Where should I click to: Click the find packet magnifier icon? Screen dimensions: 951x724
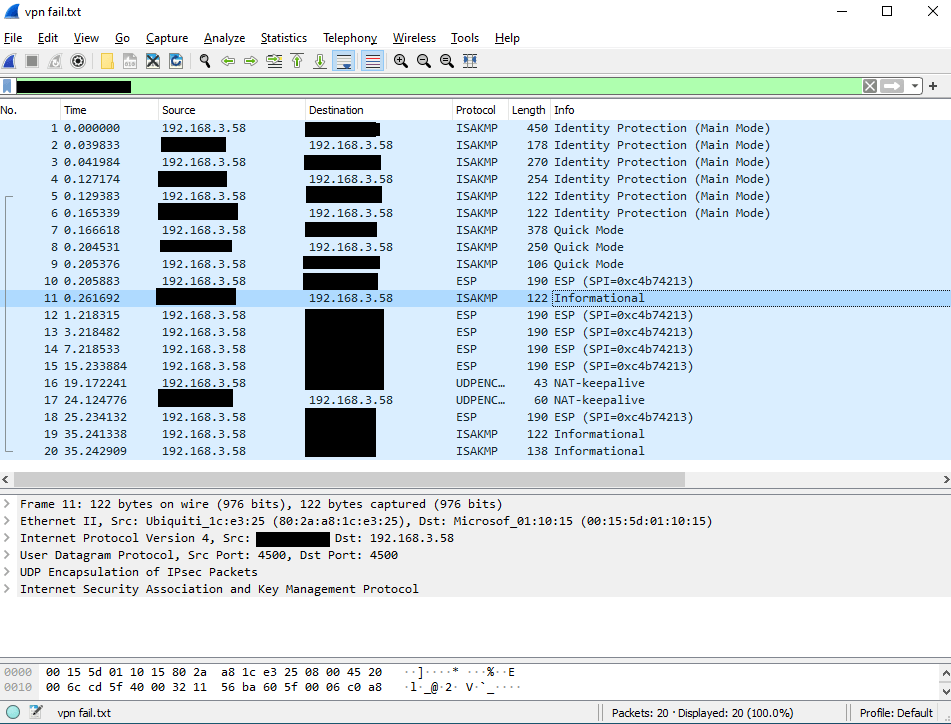pyautogui.click(x=205, y=61)
